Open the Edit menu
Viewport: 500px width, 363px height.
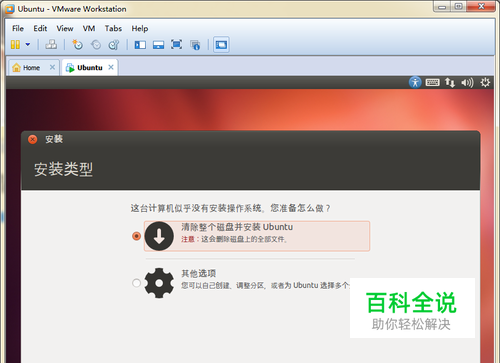[40, 29]
